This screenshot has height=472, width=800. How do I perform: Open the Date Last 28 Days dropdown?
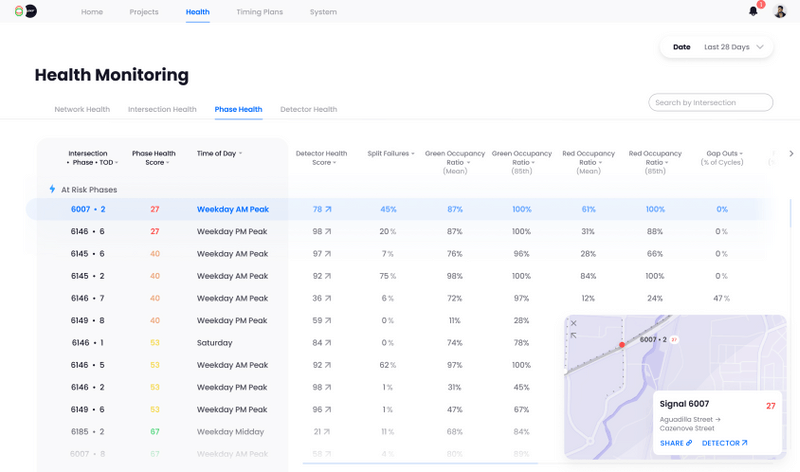pyautogui.click(x=716, y=47)
